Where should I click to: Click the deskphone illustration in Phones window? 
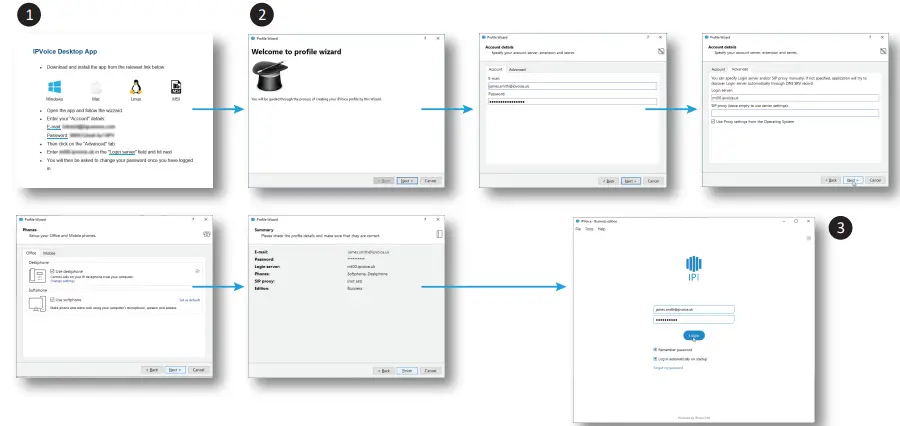pos(37,276)
